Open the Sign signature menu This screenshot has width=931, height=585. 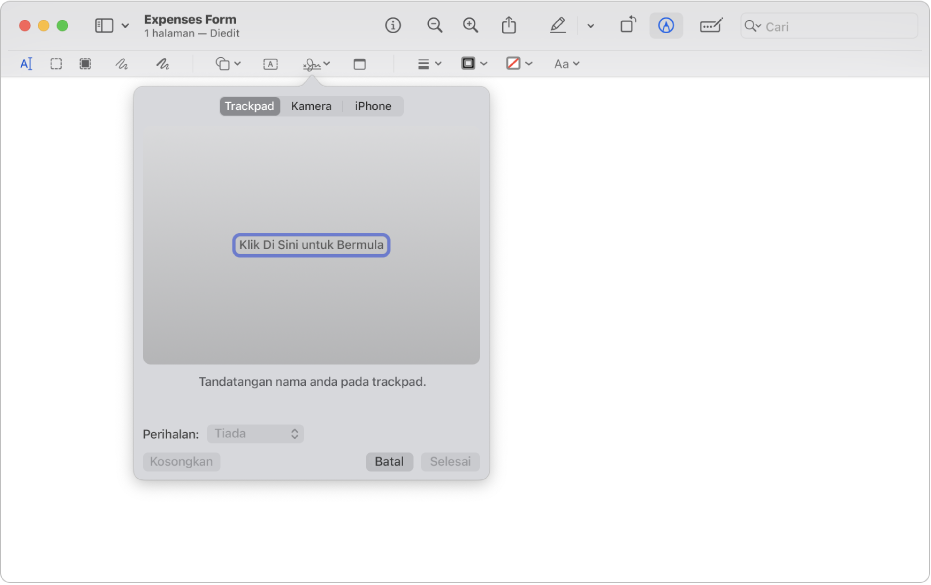pyautogui.click(x=316, y=64)
